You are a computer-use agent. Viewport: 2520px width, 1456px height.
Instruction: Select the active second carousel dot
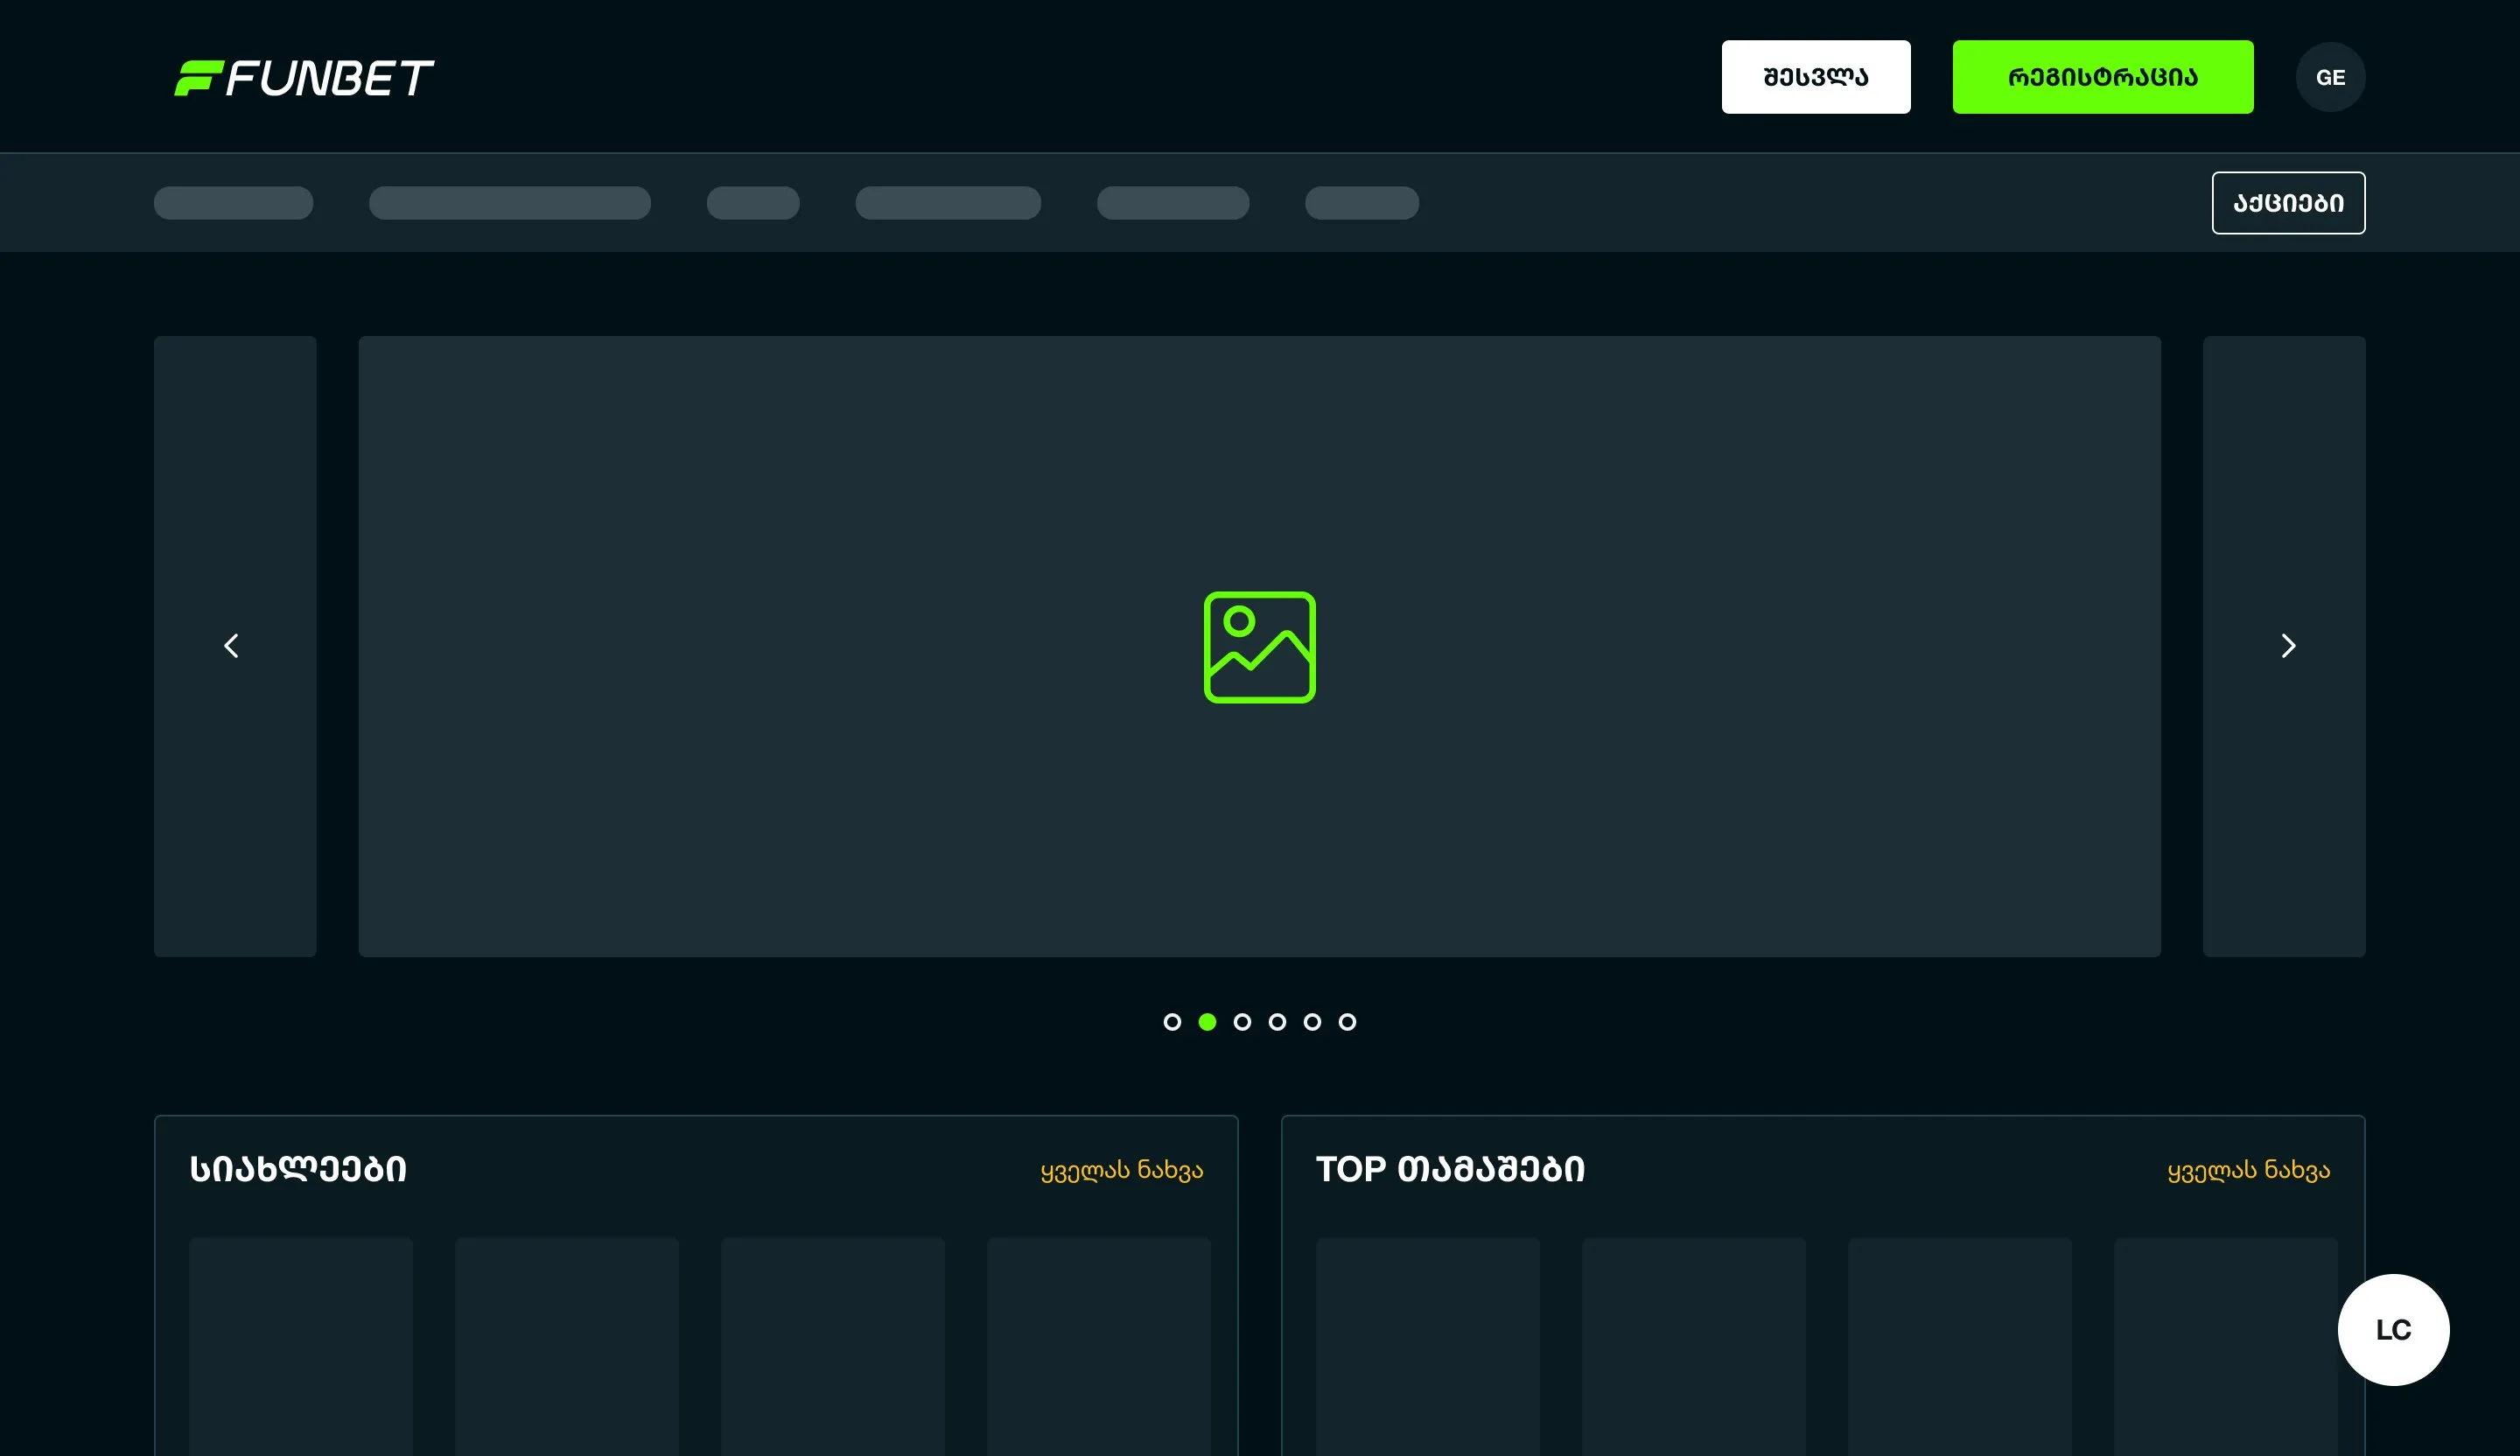(x=1207, y=1022)
